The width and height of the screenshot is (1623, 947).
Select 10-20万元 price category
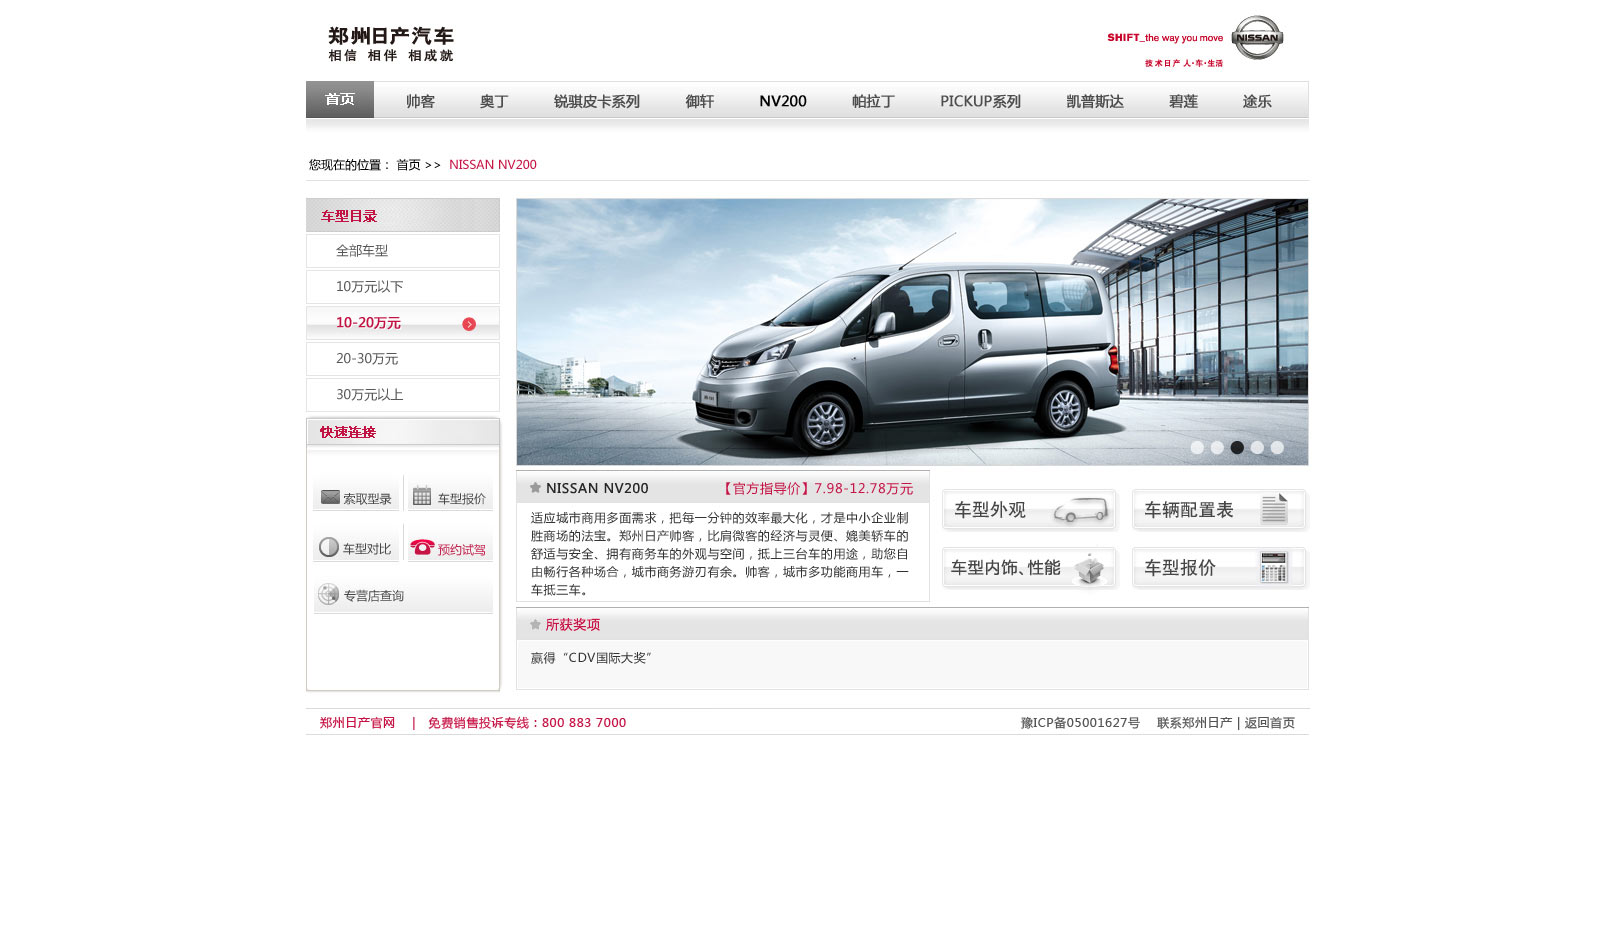[403, 323]
